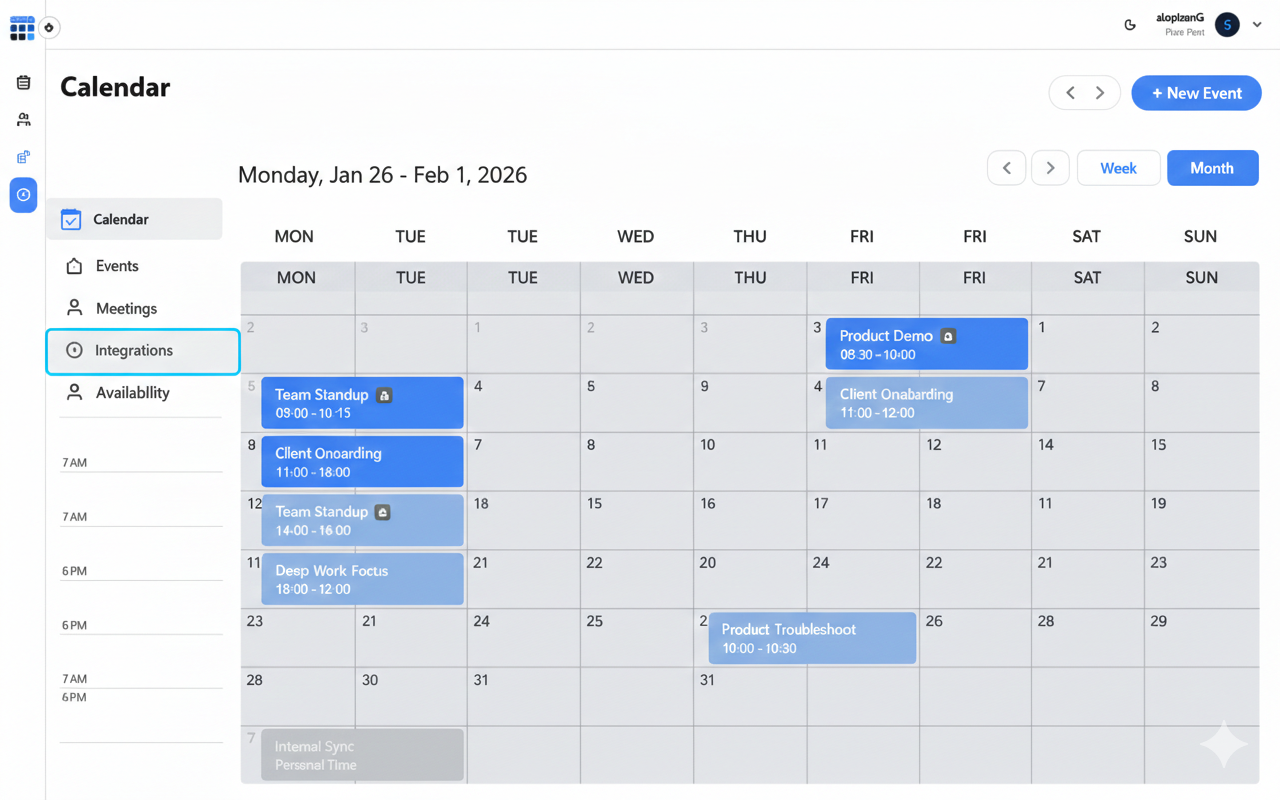Select the active clock icon in left rail

click(23, 195)
